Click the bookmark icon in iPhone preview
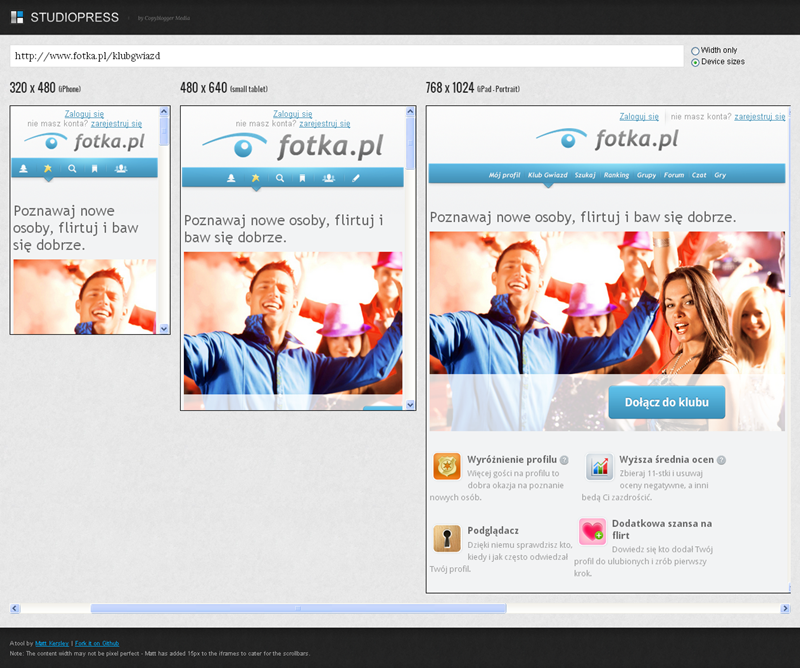 tap(95, 169)
